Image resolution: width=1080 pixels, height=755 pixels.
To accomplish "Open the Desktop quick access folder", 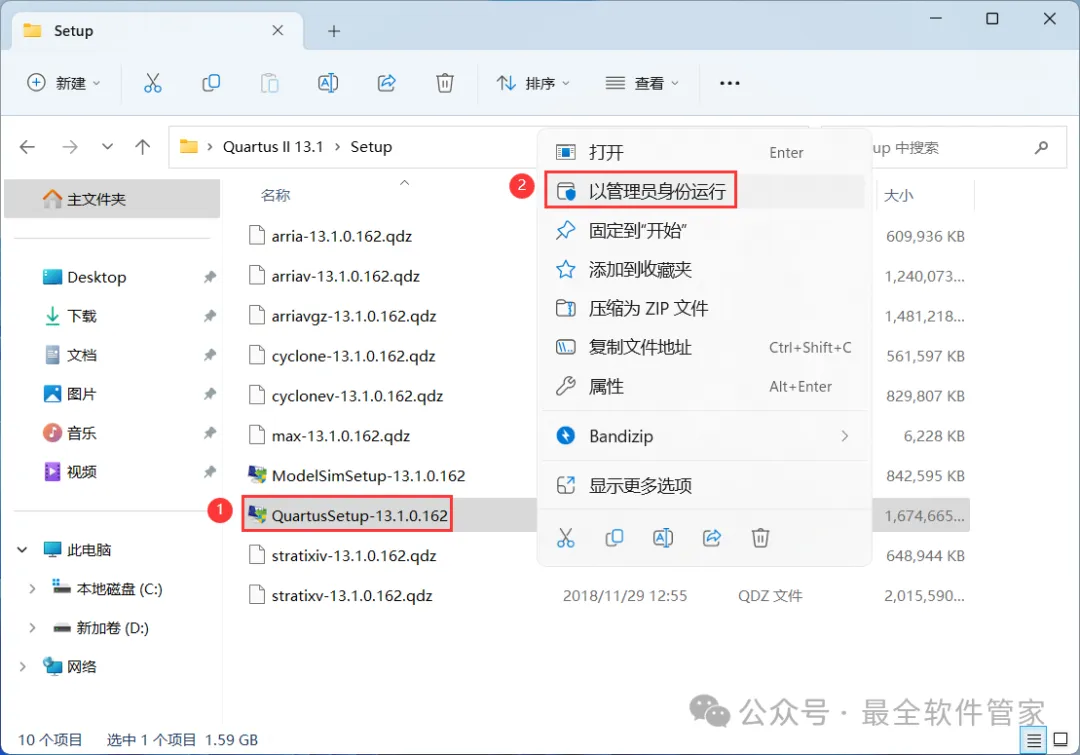I will [96, 277].
